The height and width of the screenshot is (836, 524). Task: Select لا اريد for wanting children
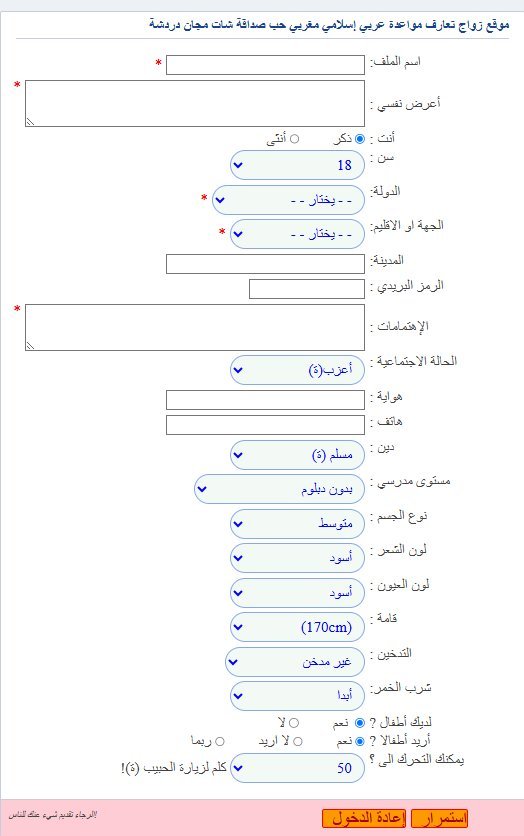[x=297, y=741]
